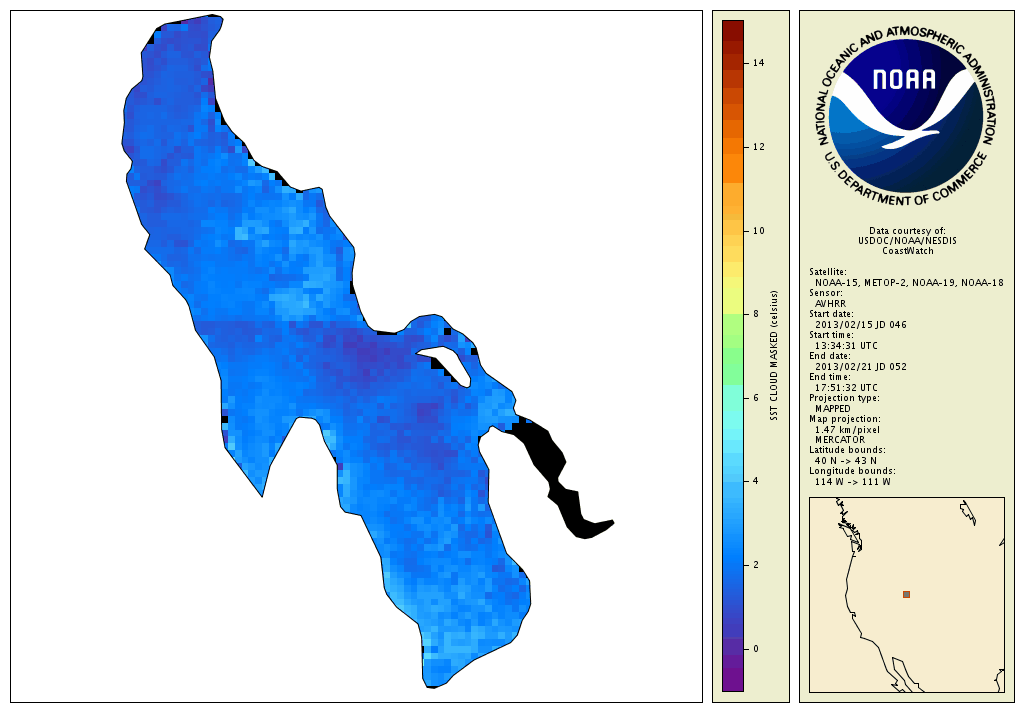
Task: Click the '4' tick label on color scale
Action: click(756, 481)
